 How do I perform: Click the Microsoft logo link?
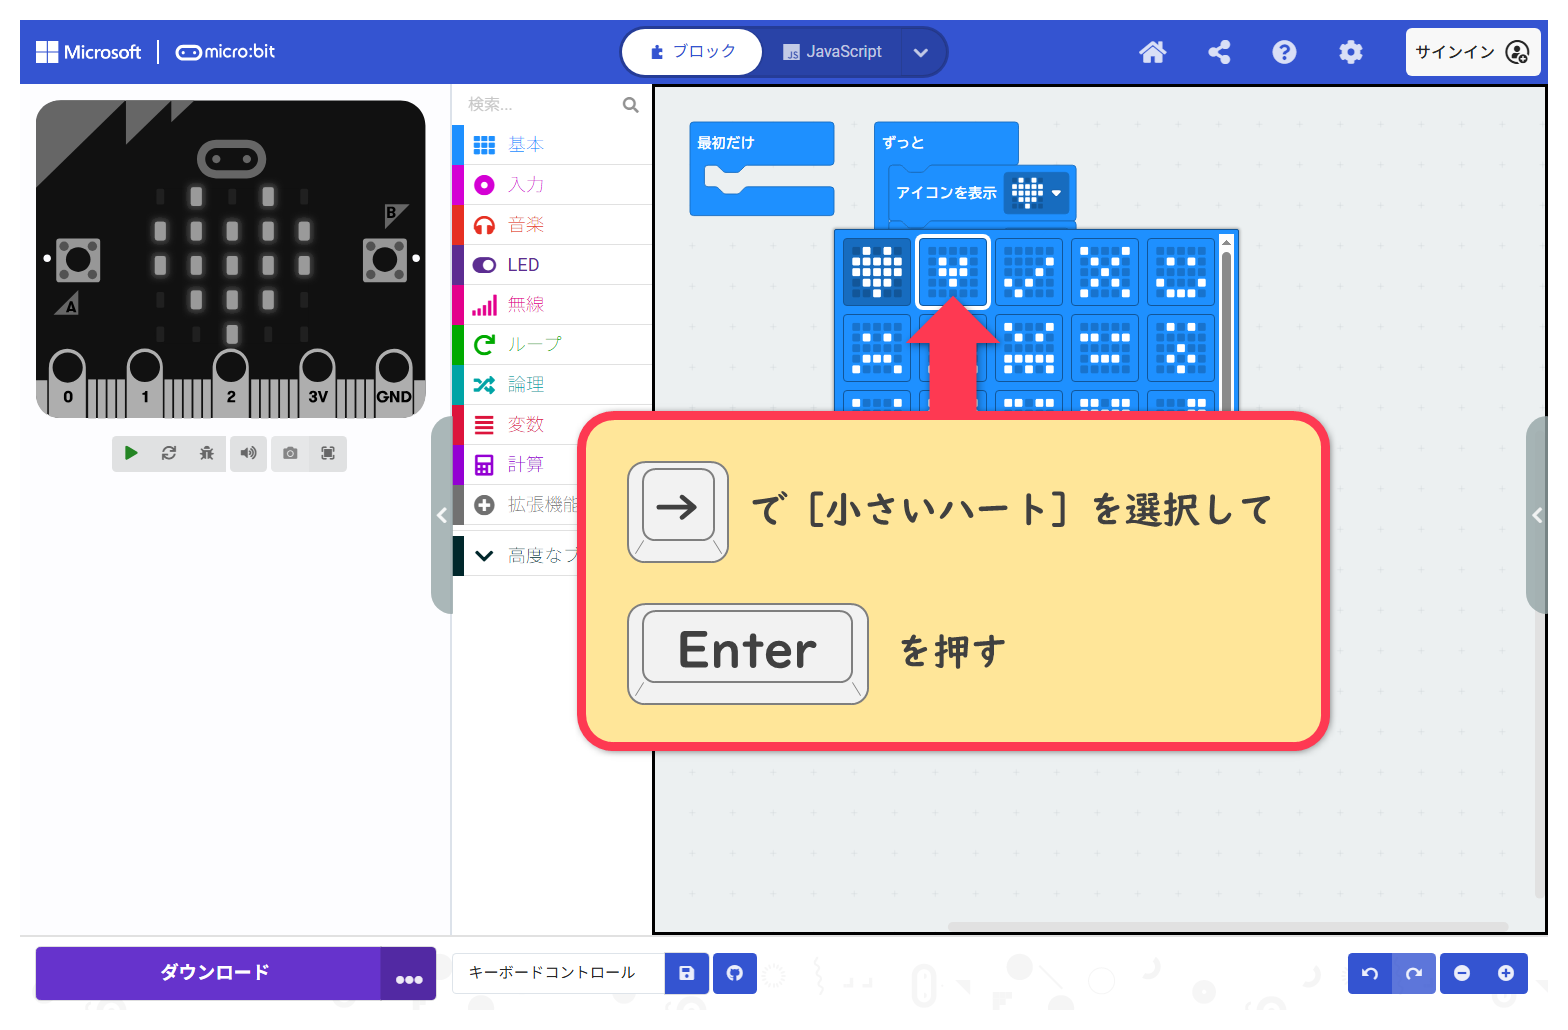[x=88, y=52]
